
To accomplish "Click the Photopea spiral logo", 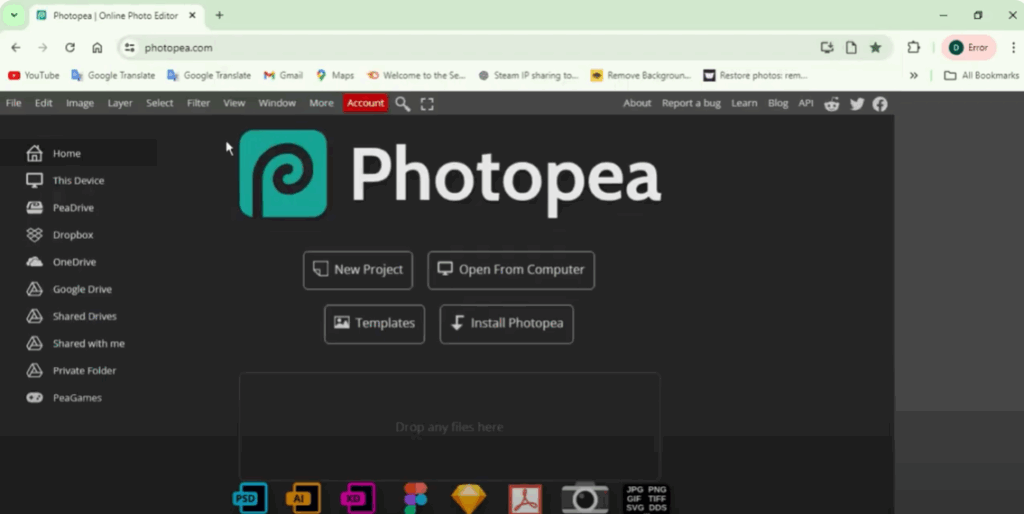I will [x=283, y=174].
